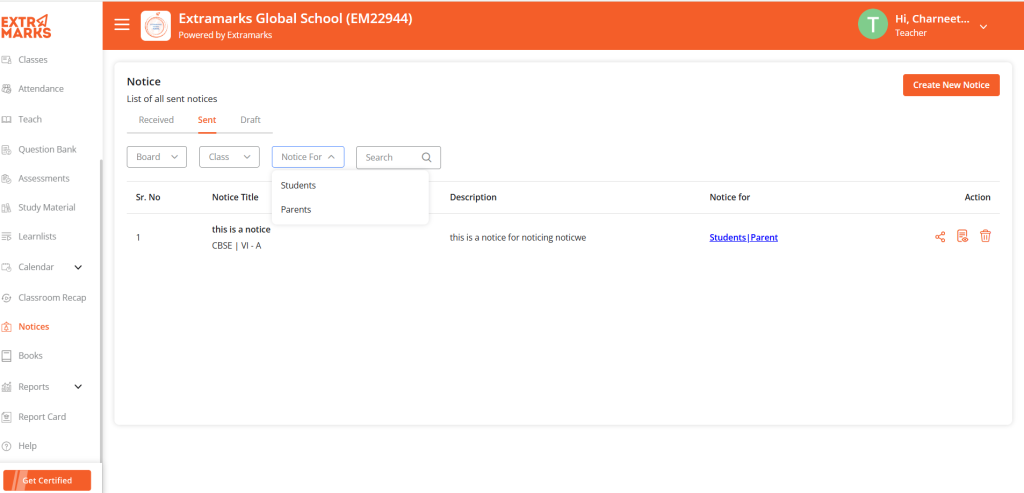Open the Teach menu item

point(30,119)
